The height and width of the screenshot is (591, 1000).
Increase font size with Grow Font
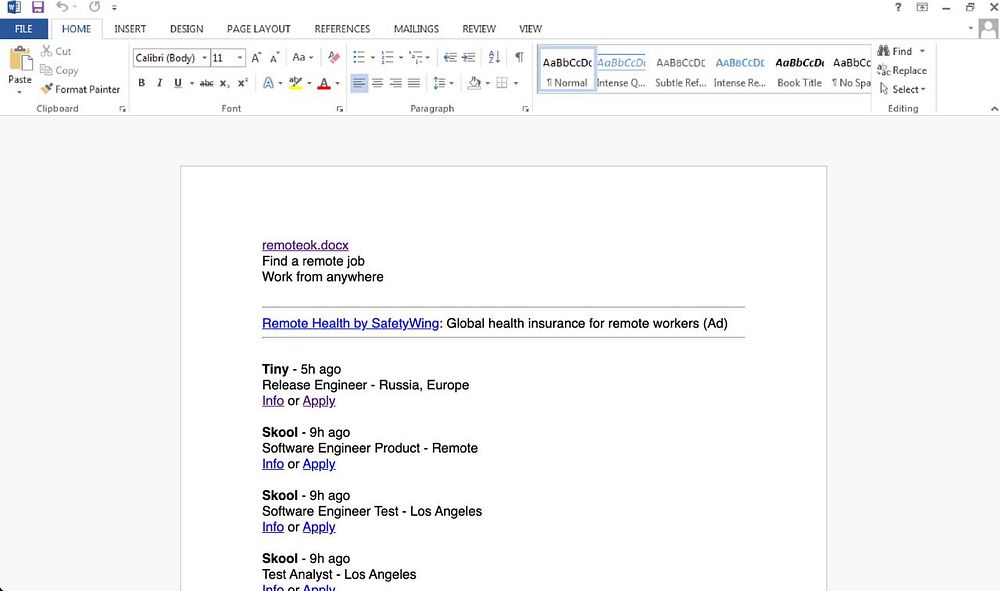tap(256, 57)
